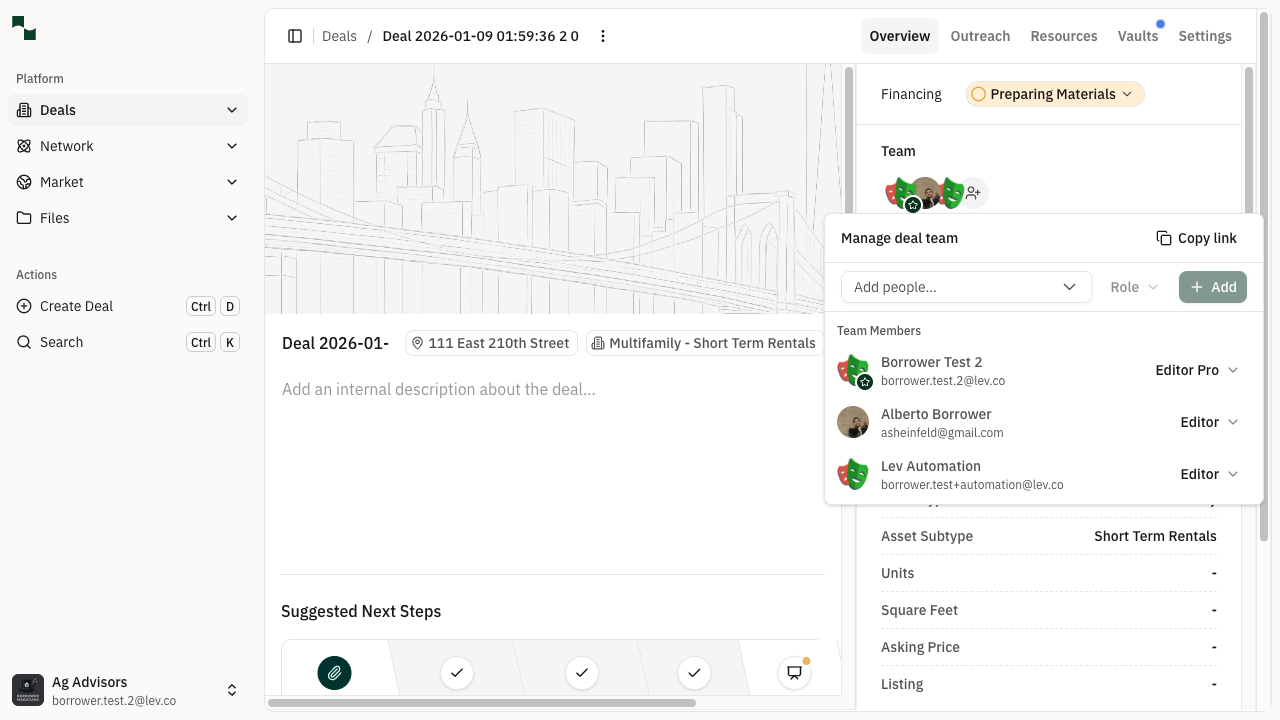Change Alberto Borrower's Editor role dropdown
1280x720 pixels.
pos(1208,422)
